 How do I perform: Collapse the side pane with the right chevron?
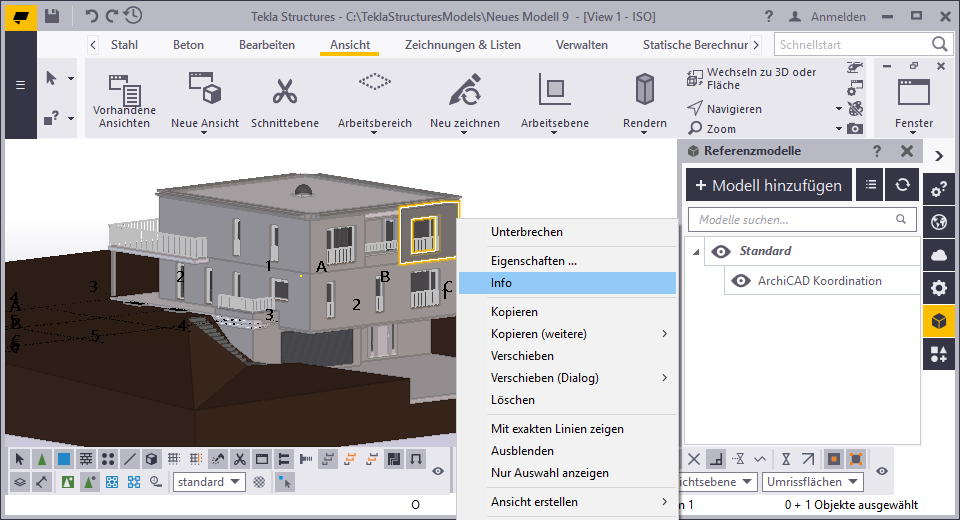tap(939, 156)
